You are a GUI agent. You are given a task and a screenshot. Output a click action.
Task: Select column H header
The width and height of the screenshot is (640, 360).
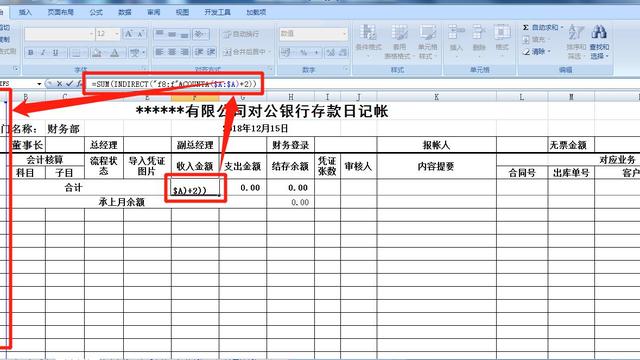pos(291,97)
